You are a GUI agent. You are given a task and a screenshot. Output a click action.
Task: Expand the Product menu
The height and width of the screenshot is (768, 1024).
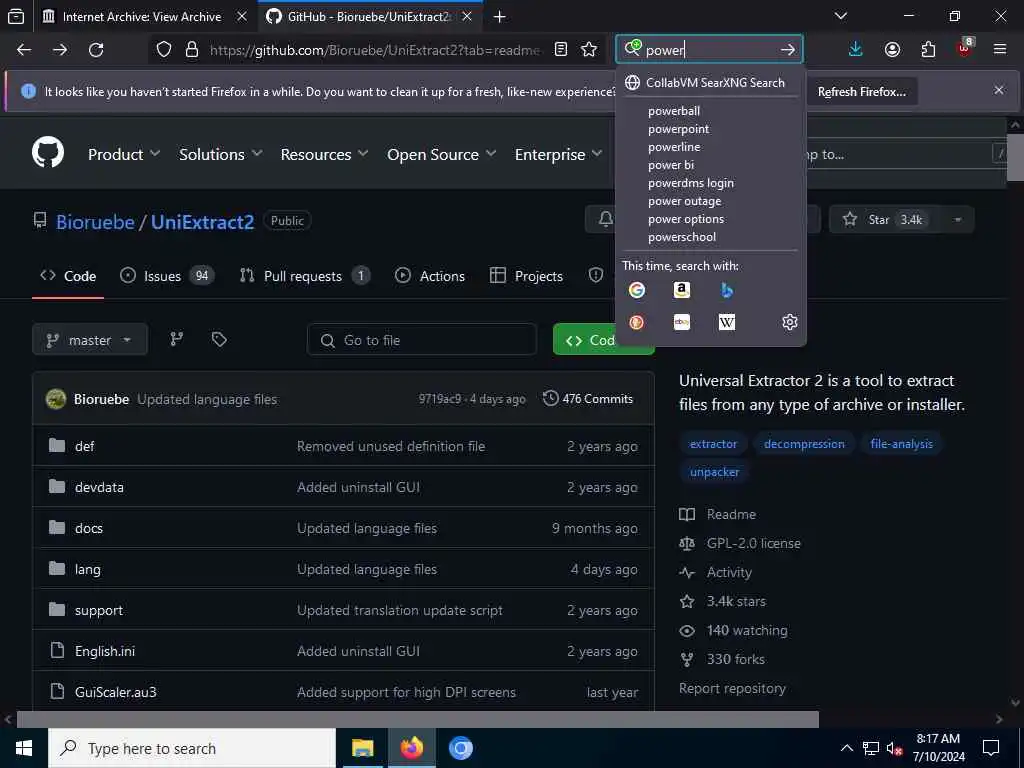click(x=124, y=155)
